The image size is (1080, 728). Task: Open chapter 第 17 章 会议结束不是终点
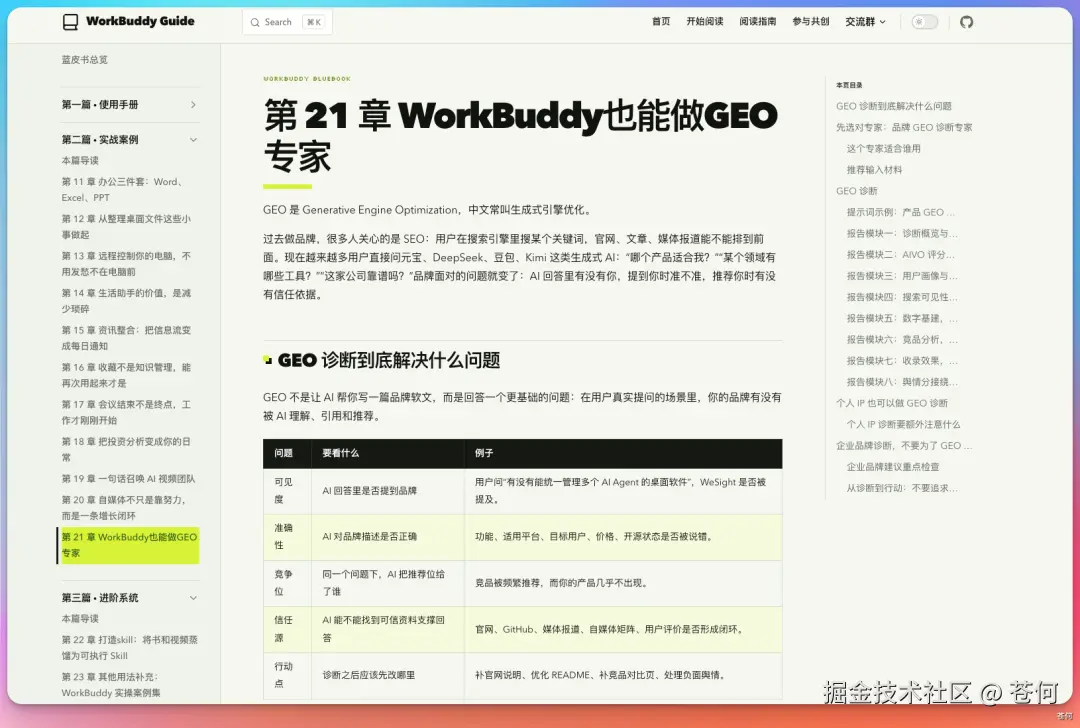[x=126, y=413]
